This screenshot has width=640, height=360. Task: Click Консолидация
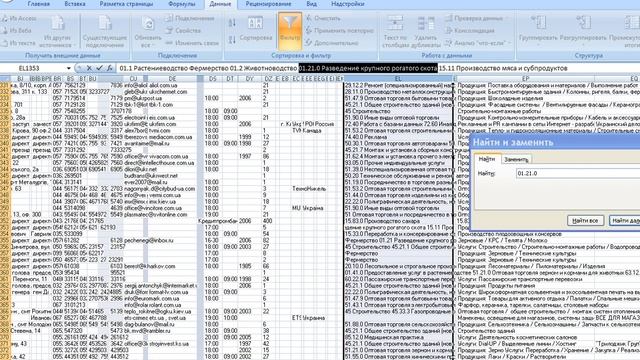470,31
